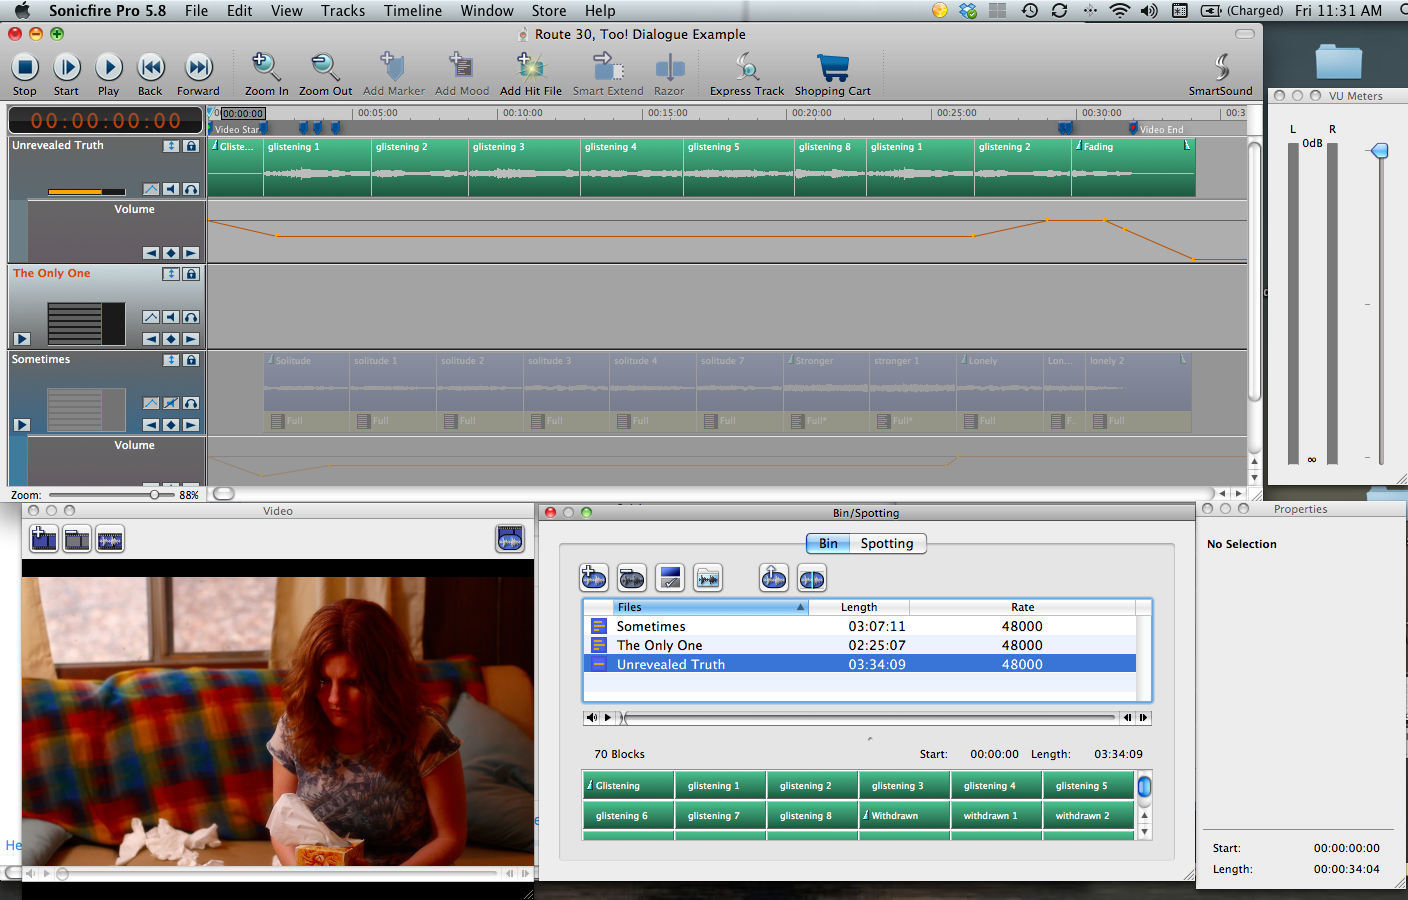The width and height of the screenshot is (1408, 900).
Task: Click the Add Mood toolbar icon
Action: (461, 67)
